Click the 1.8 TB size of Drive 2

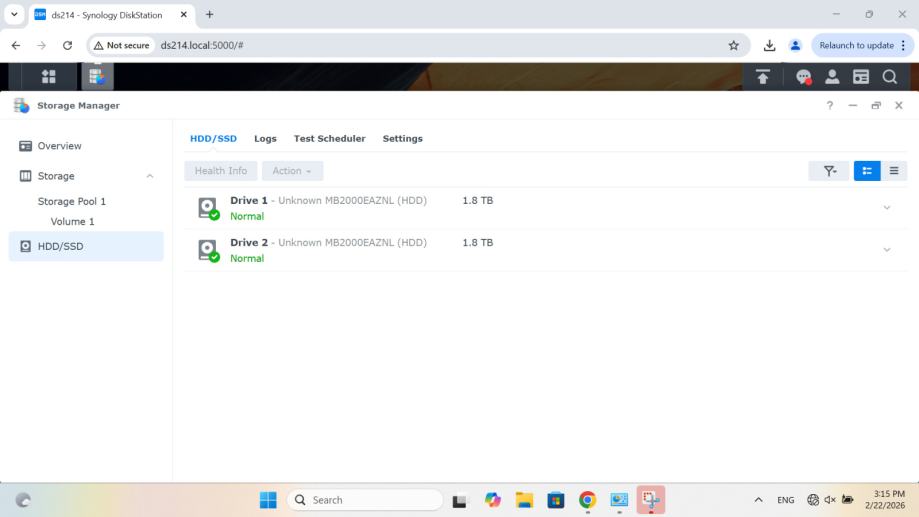[x=478, y=243]
